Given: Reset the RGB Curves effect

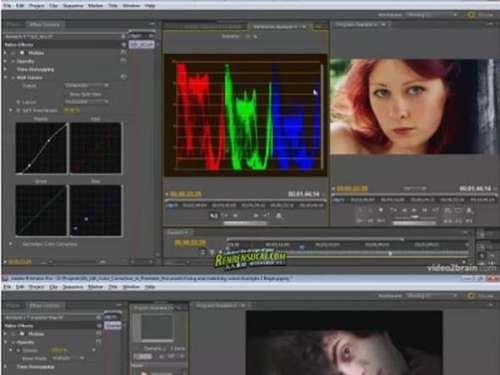Looking at the screenshot, I should coord(123,77).
